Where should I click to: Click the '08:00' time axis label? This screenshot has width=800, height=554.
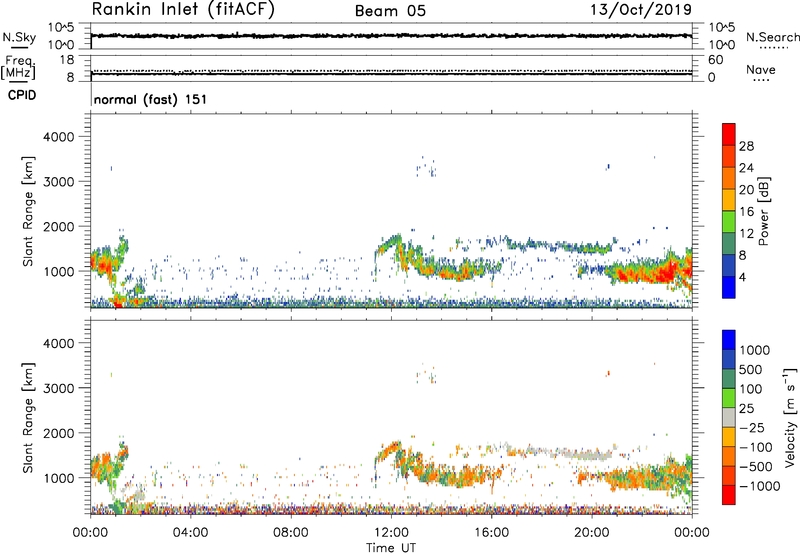[291, 533]
